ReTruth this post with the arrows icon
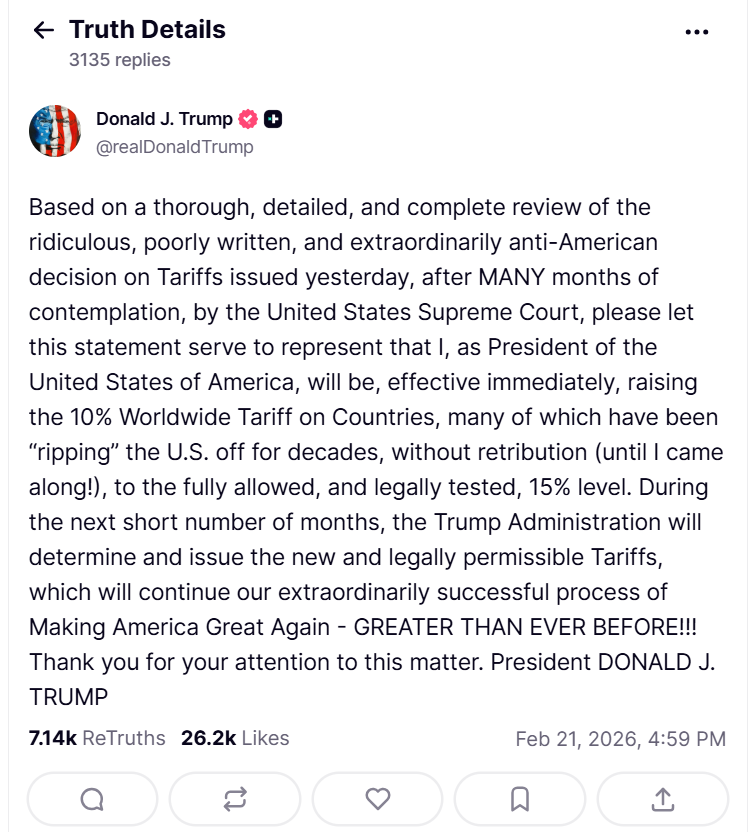This screenshot has height=832, width=752. (235, 799)
